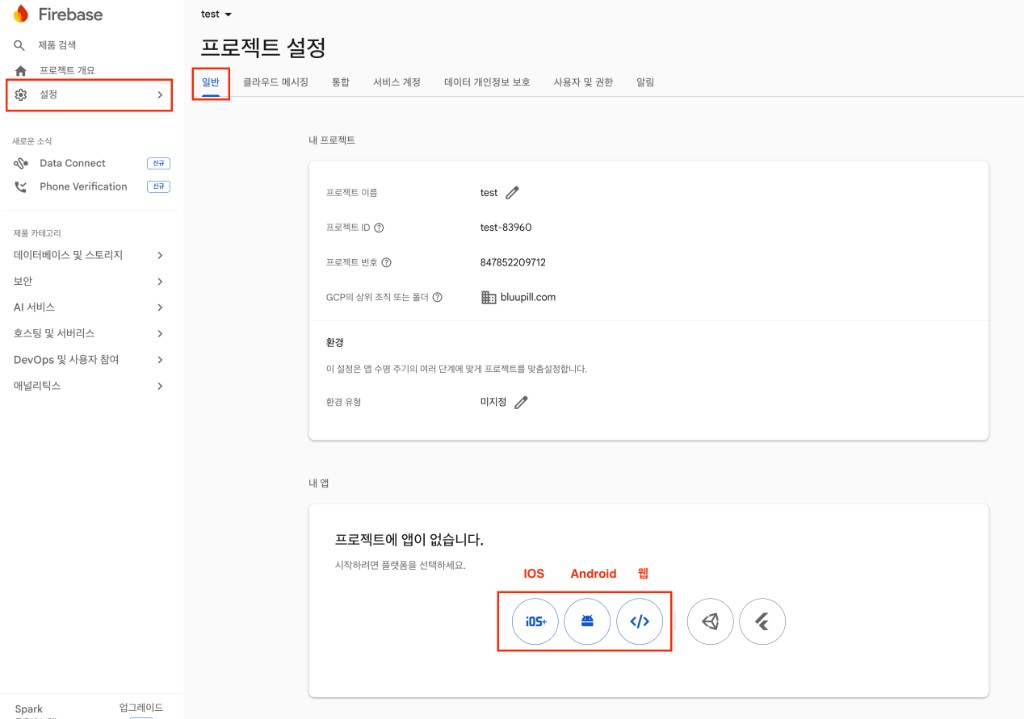Screen dimensions: 1024x719
Task: Click the Data Connect icon
Action: click(21, 163)
